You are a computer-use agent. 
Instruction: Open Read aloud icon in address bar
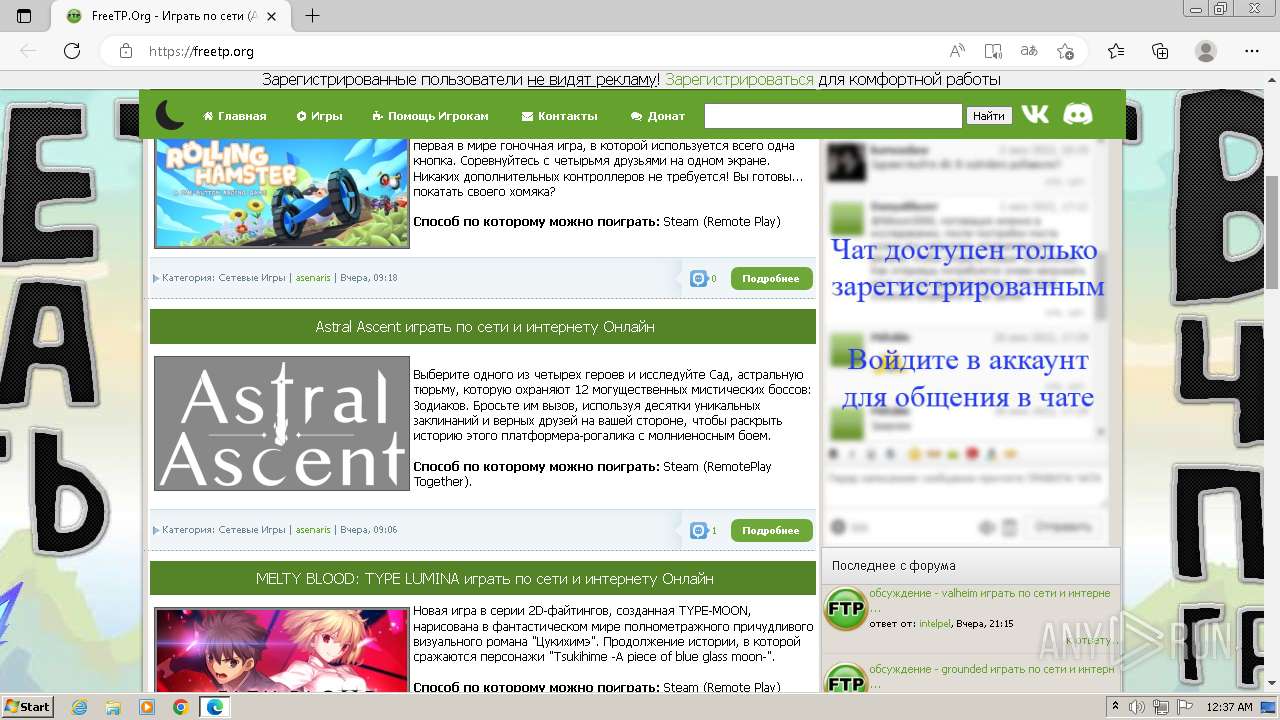click(x=957, y=51)
